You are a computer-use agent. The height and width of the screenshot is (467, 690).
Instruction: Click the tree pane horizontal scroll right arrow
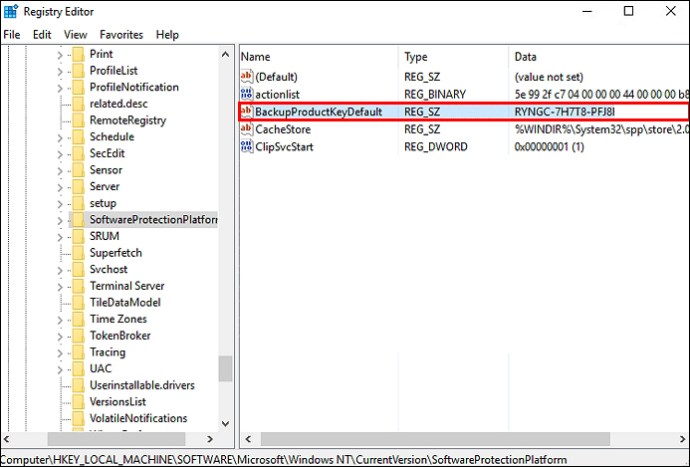pos(210,439)
